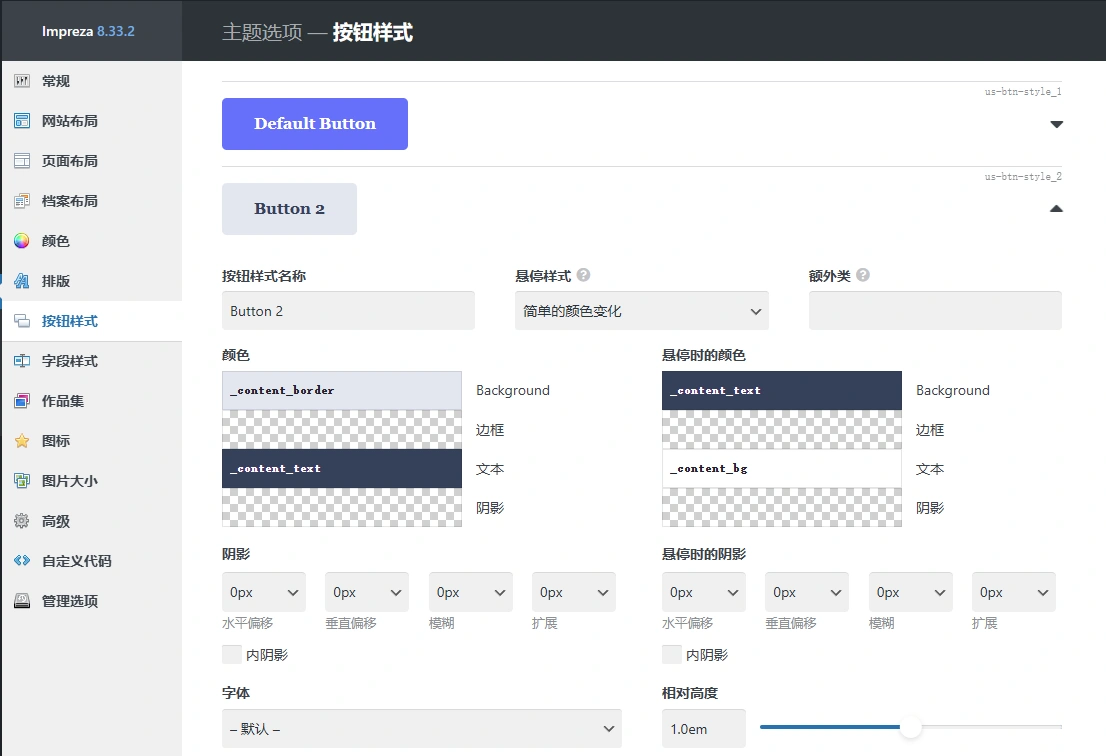Open the 字体 dropdown showing 默认
This screenshot has height=756, width=1106.
(x=421, y=728)
